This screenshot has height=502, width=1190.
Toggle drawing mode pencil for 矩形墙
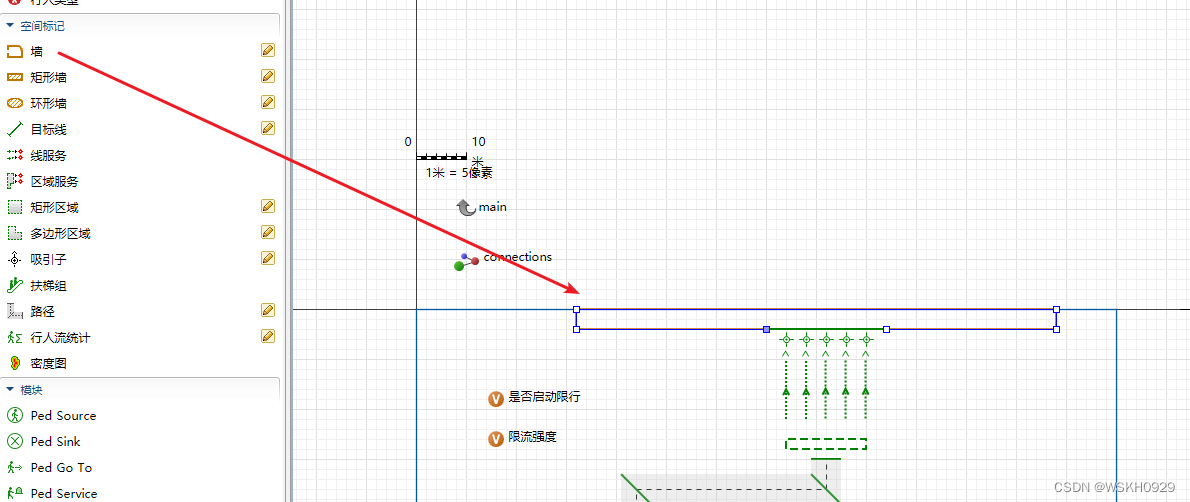click(268, 76)
